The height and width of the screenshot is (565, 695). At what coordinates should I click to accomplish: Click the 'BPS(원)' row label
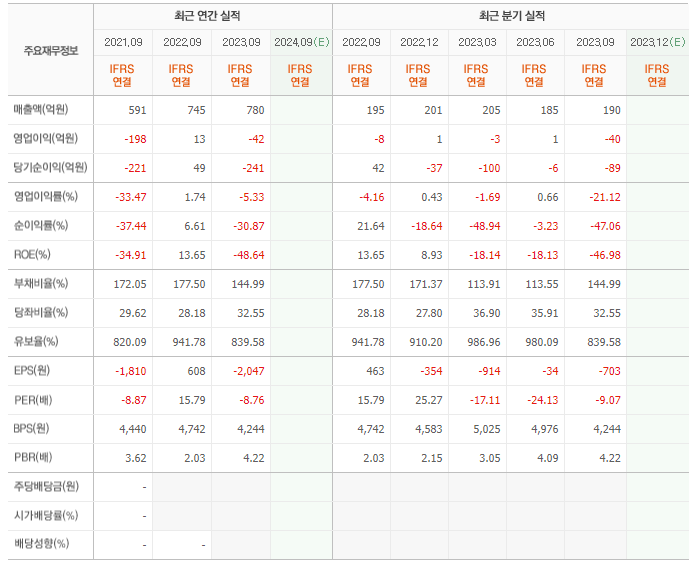click(x=31, y=429)
